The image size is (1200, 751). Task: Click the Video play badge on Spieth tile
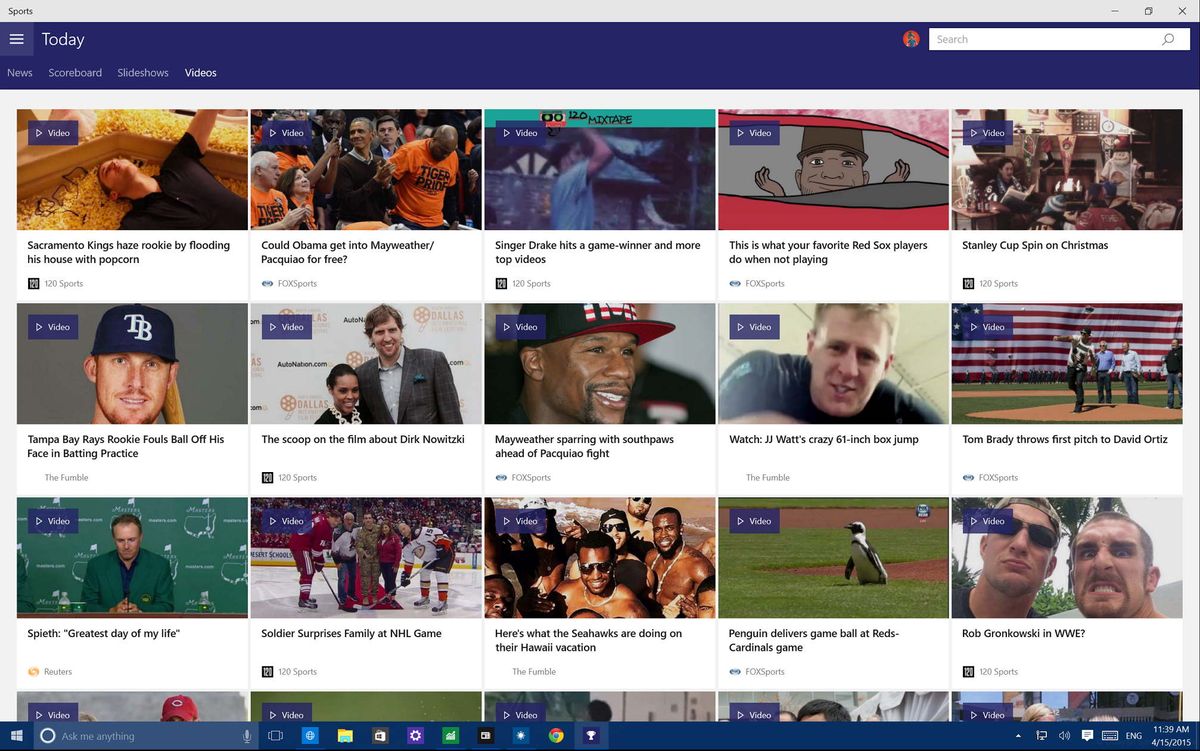52,521
